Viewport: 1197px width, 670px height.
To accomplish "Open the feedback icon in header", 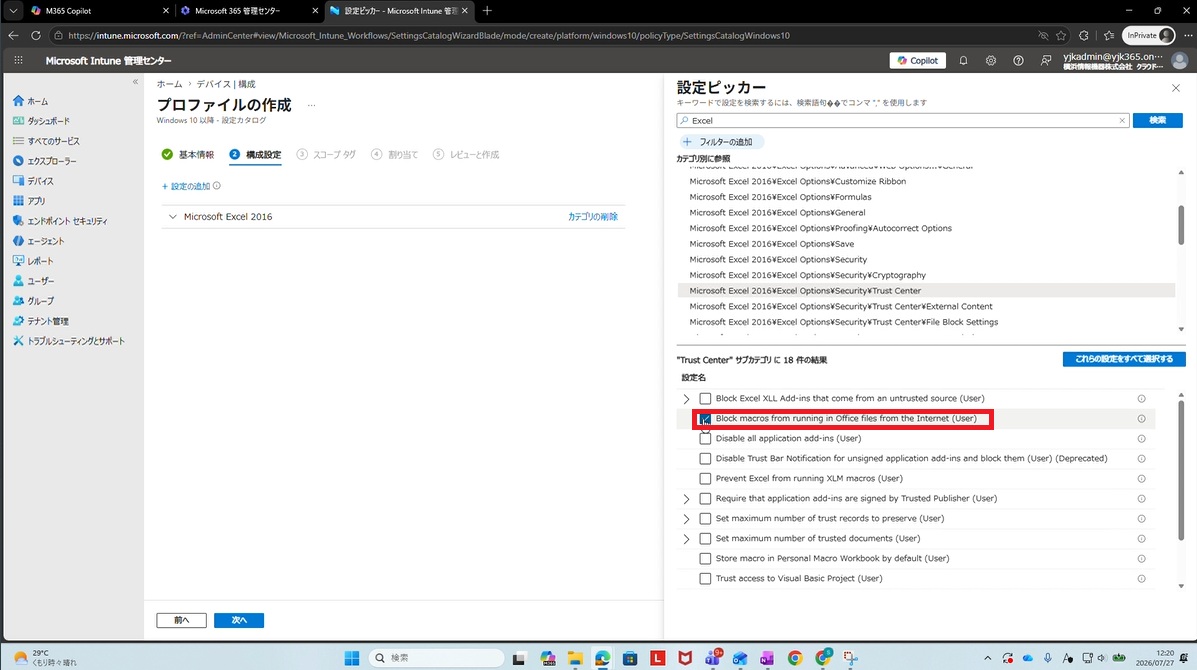I will [1046, 60].
